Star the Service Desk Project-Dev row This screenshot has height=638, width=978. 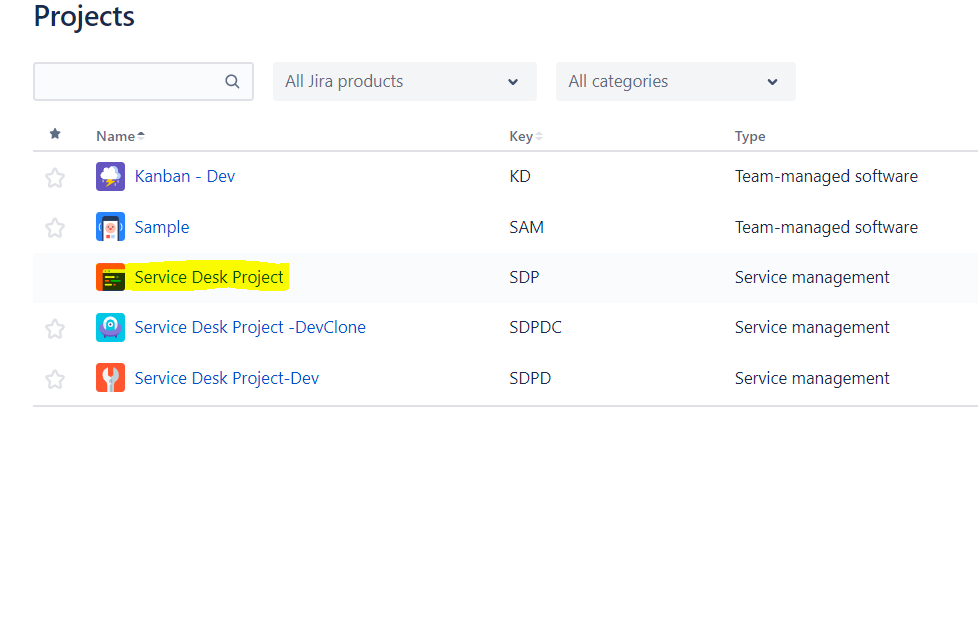(55, 379)
